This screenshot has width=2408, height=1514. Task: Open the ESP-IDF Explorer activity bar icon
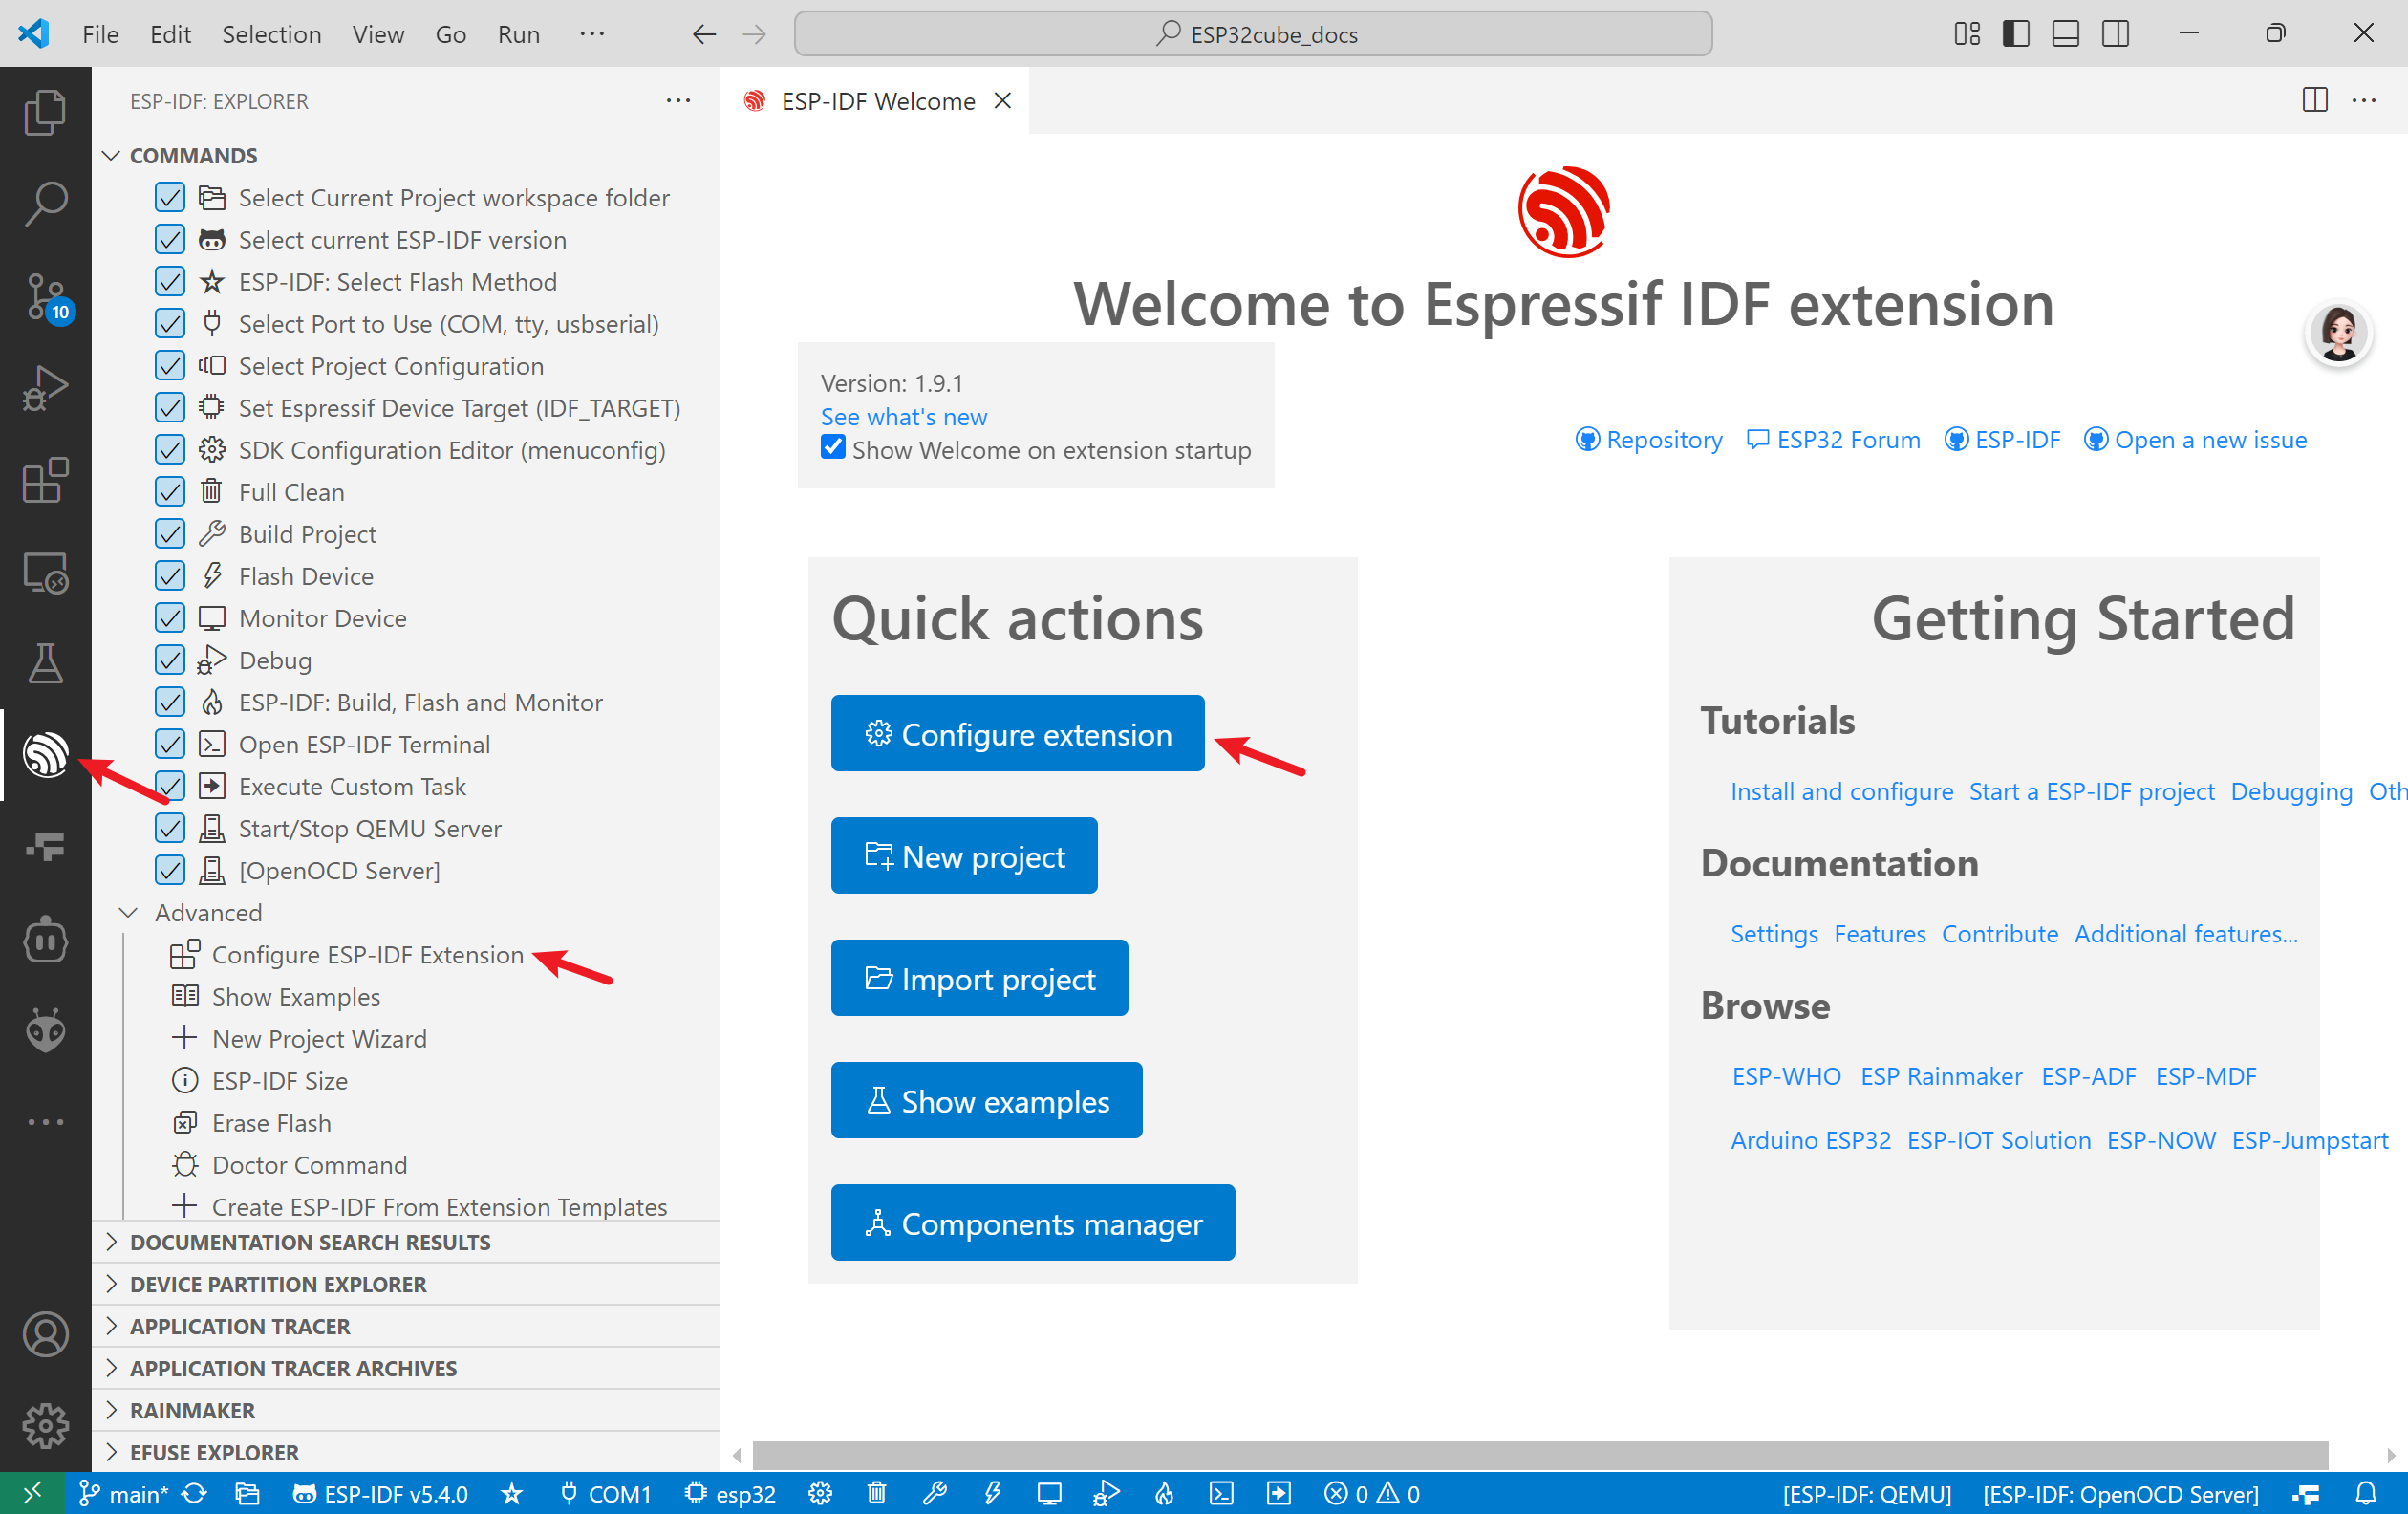click(45, 755)
